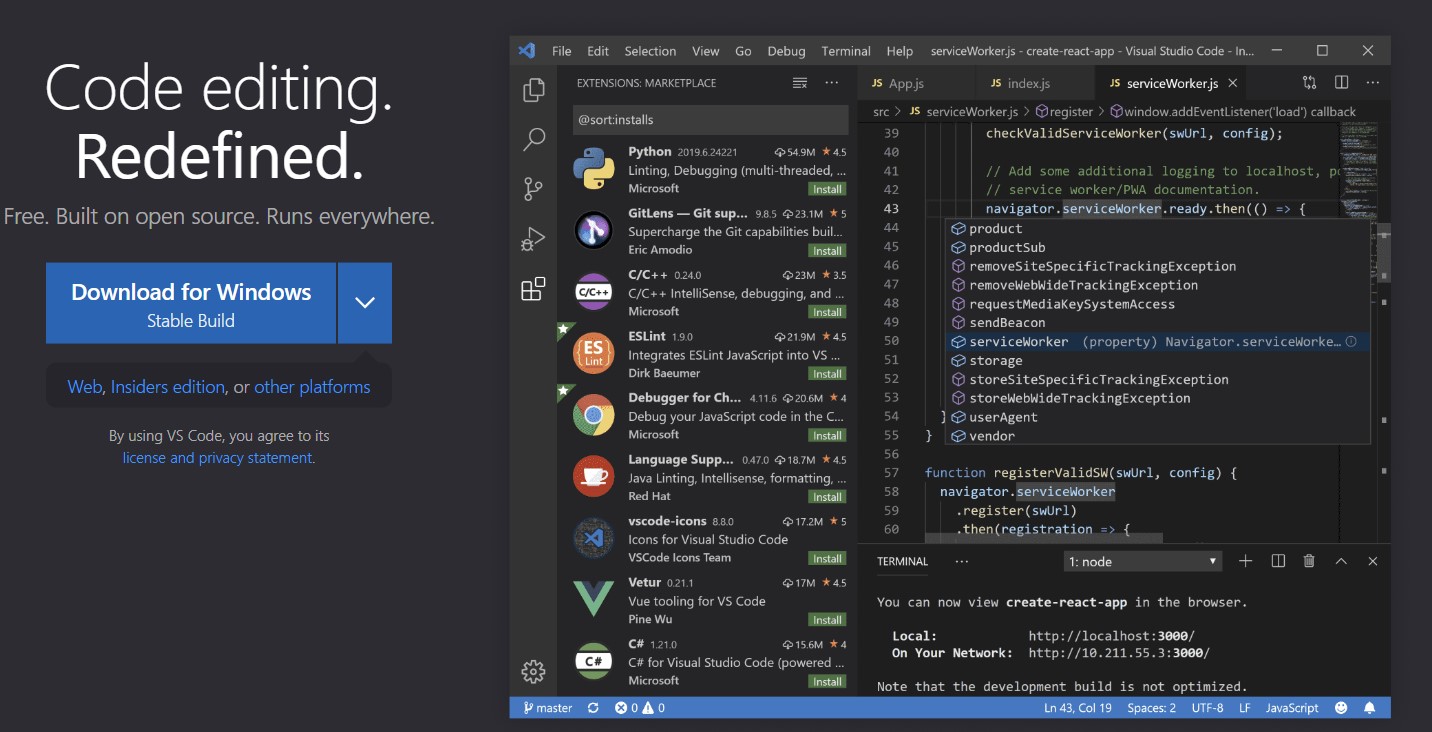Click the filter icon in the Extensions header
Viewport: 1432px width, 732px height.
coord(800,83)
